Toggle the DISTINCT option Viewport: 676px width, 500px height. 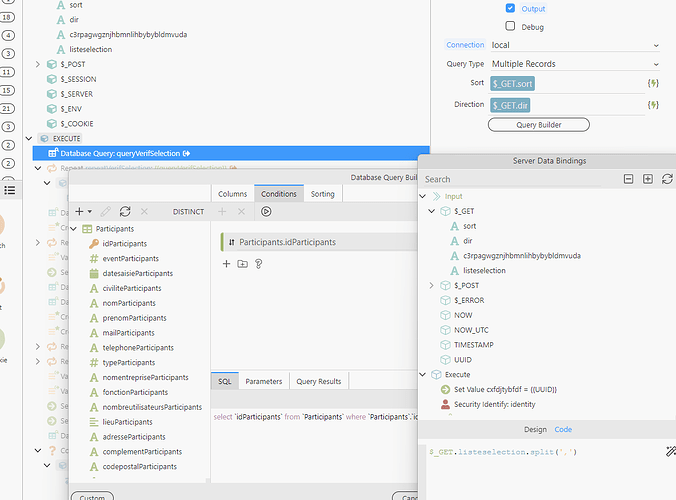point(188,212)
